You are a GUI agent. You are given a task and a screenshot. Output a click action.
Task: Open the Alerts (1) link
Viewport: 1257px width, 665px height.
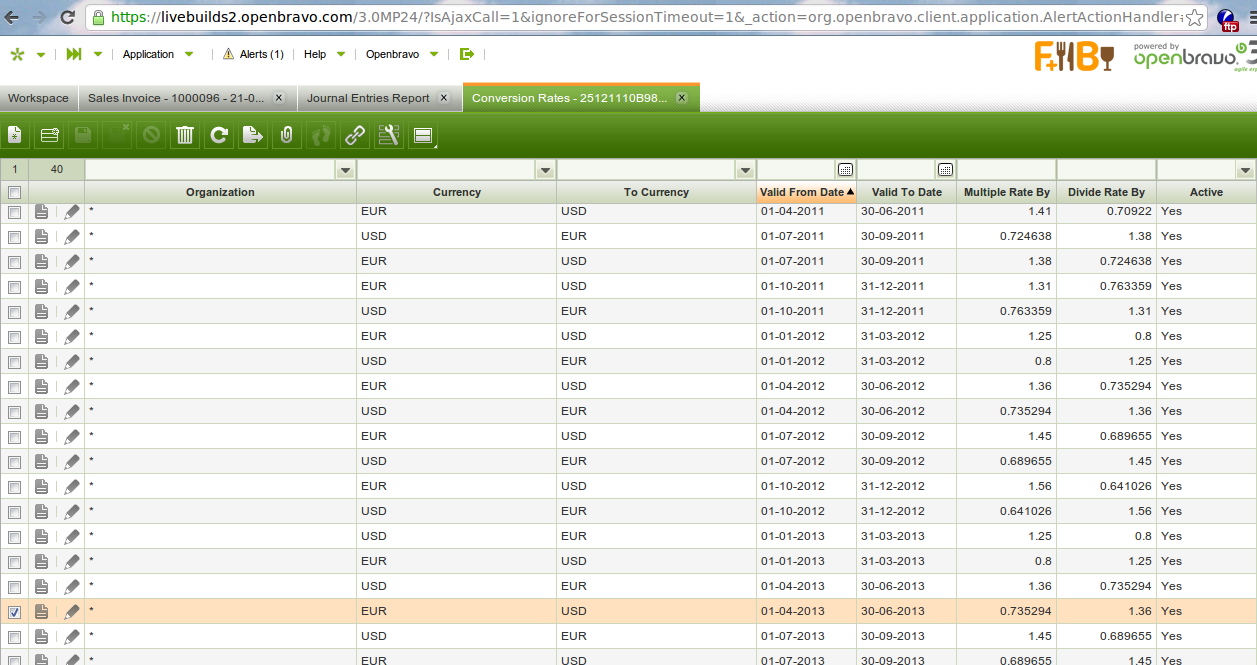tap(253, 54)
